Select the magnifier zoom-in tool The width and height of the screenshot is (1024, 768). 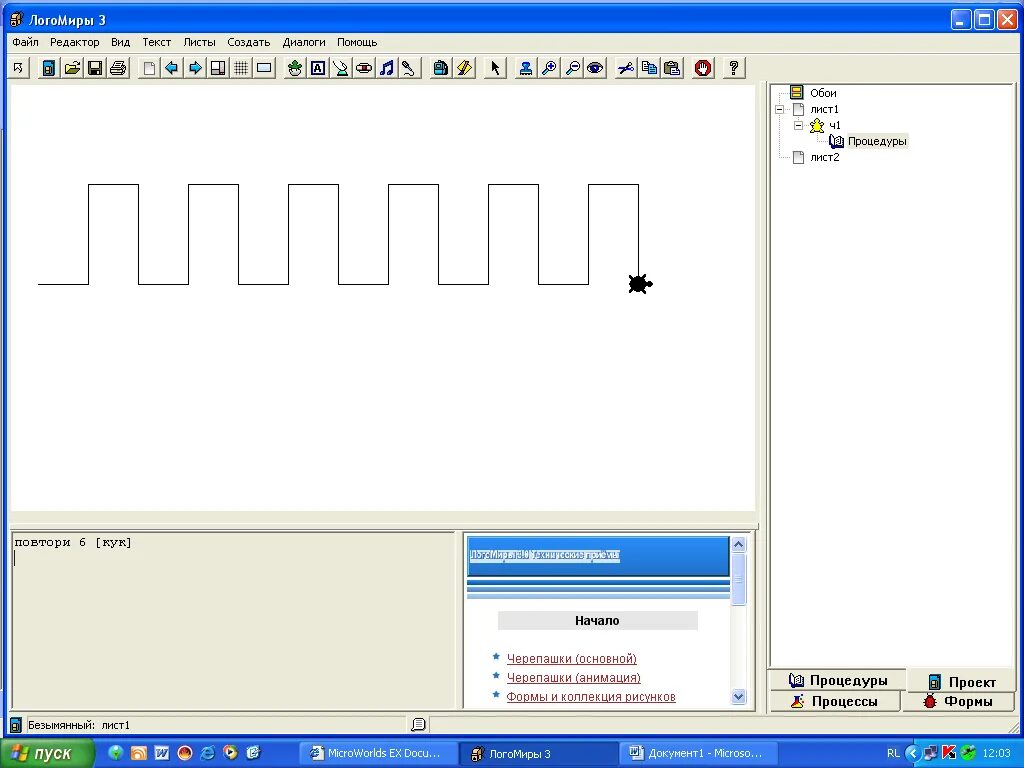(549, 68)
